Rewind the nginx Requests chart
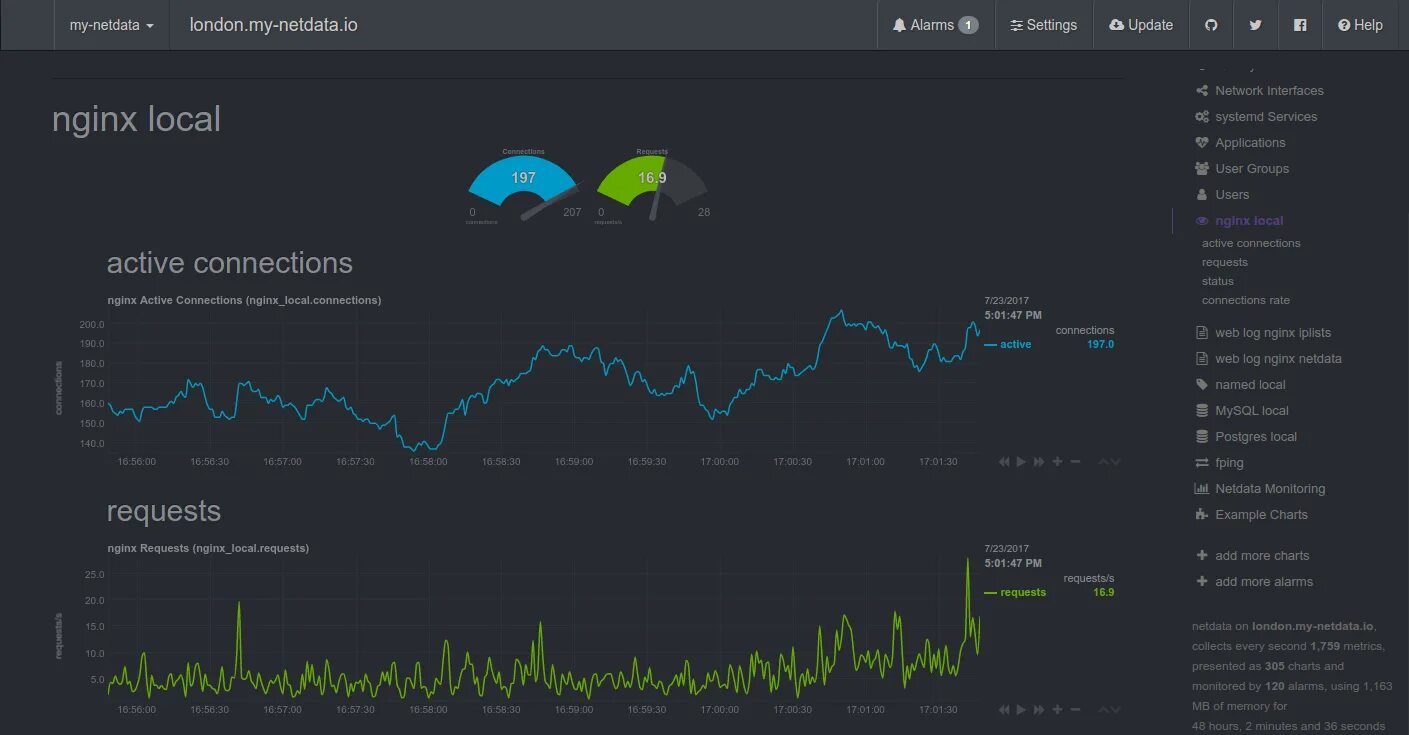The width and height of the screenshot is (1409, 735). click(1003, 709)
